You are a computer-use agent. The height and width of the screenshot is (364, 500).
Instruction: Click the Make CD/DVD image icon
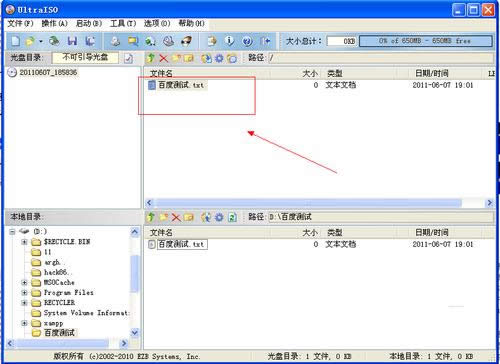(115, 41)
